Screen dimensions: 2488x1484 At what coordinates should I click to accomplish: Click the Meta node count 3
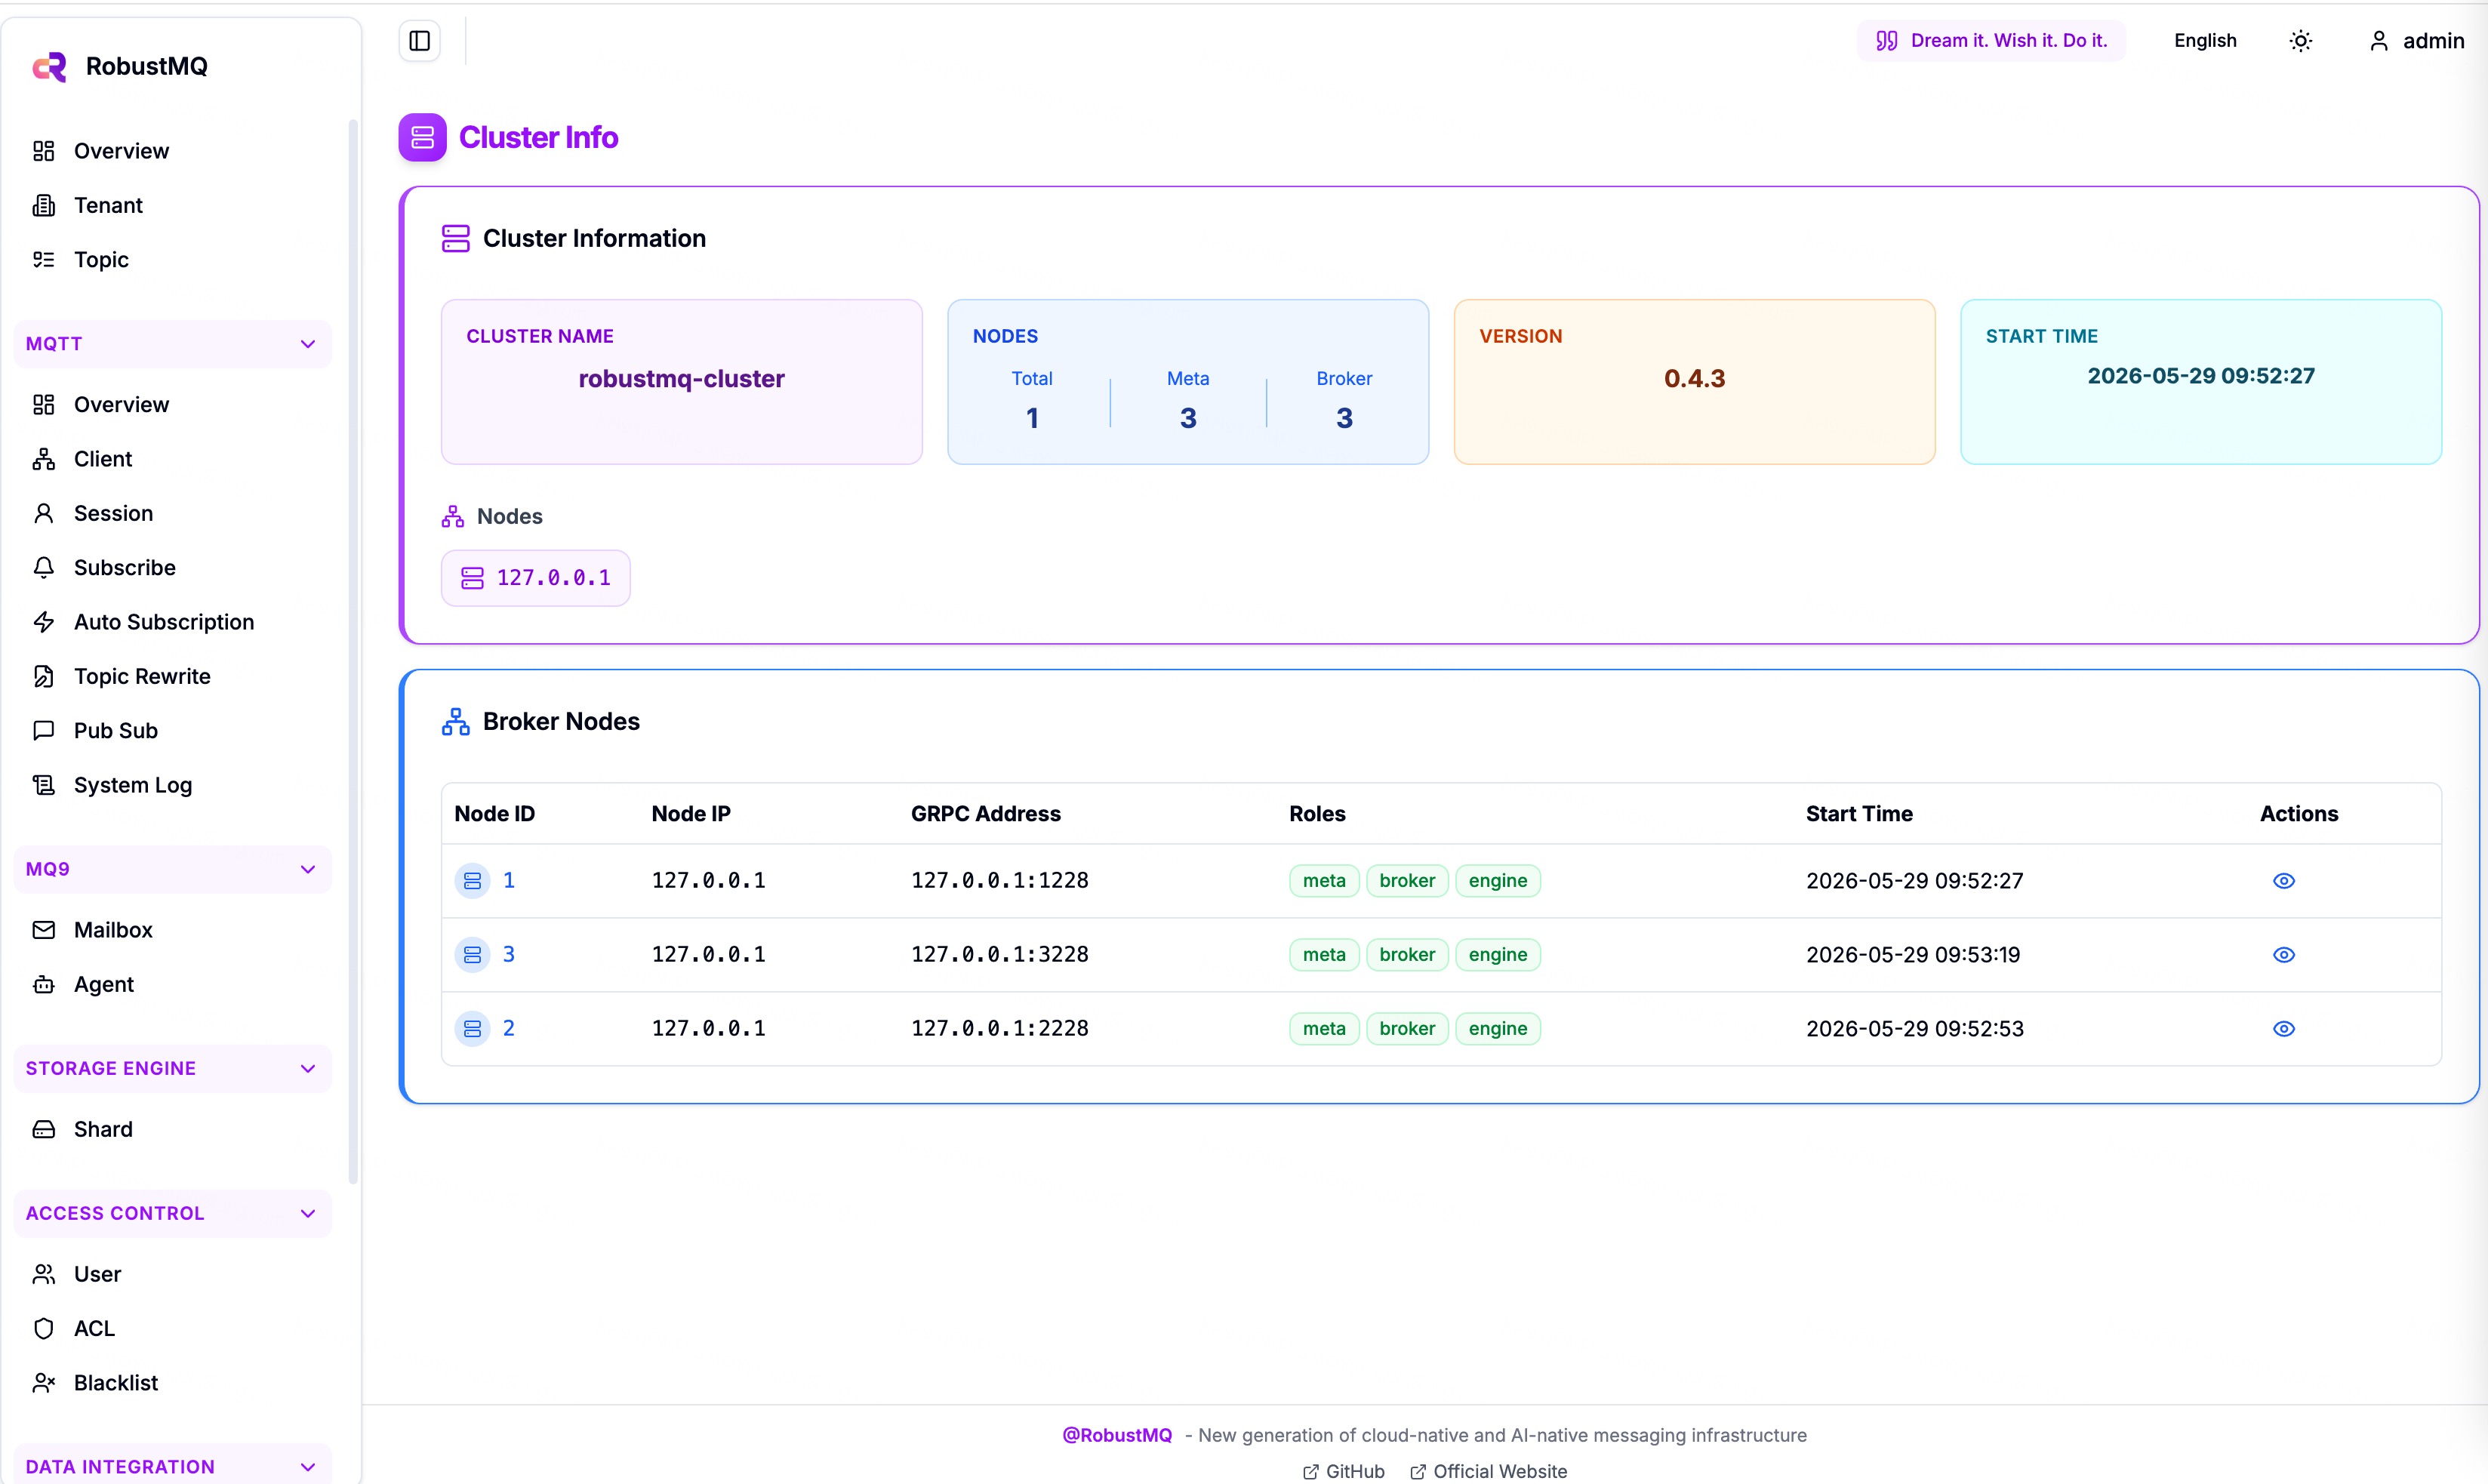click(1188, 418)
